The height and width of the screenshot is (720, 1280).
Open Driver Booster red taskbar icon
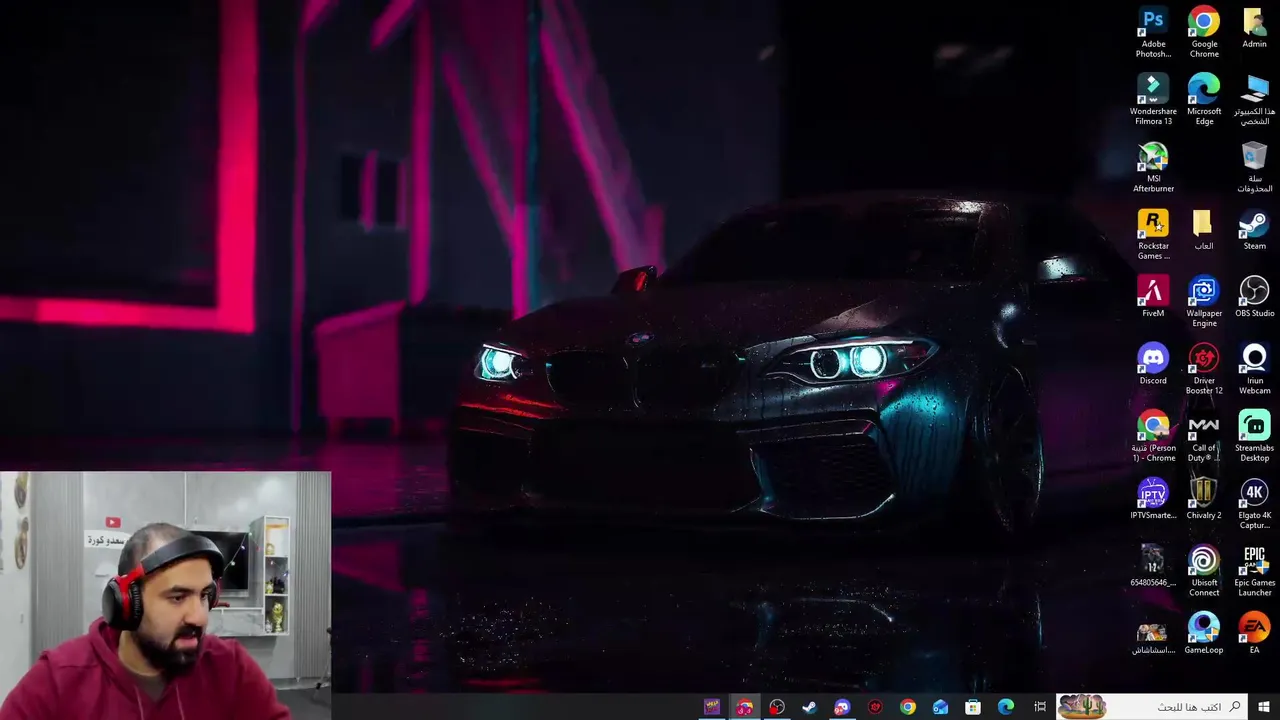(875, 707)
